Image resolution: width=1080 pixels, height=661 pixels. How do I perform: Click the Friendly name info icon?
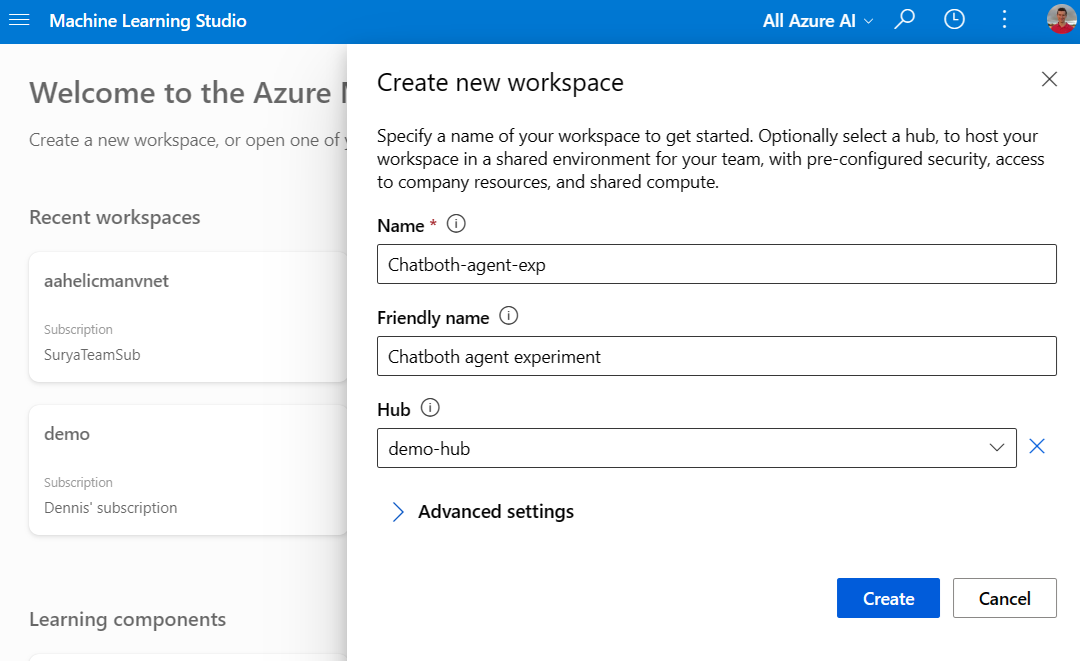pyautogui.click(x=509, y=317)
